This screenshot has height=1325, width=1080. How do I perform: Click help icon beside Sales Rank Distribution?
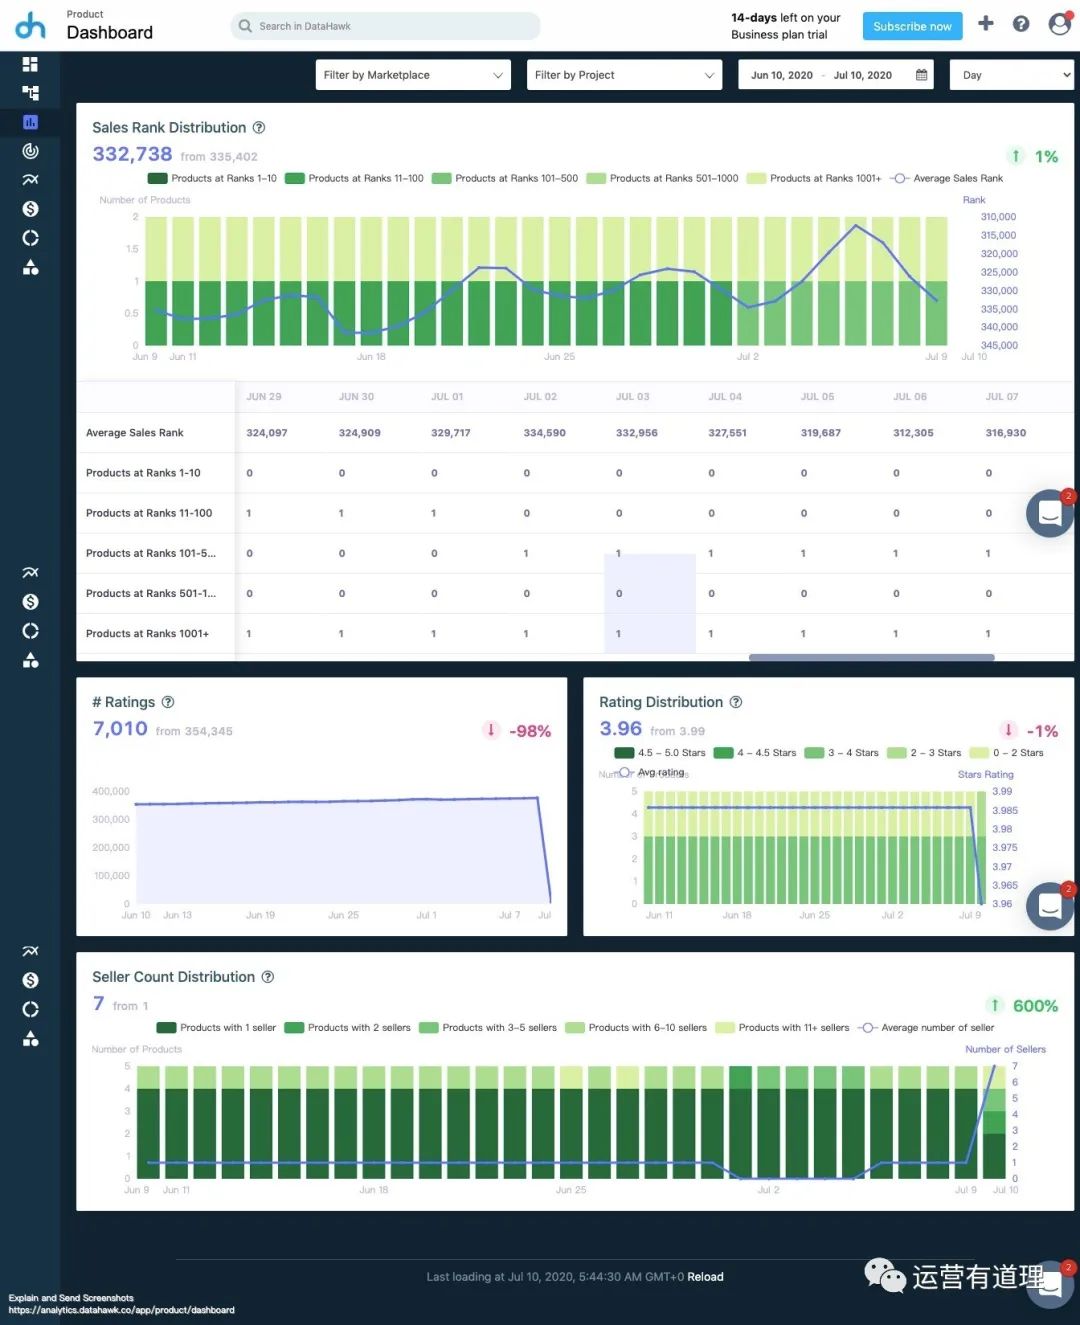tap(259, 128)
